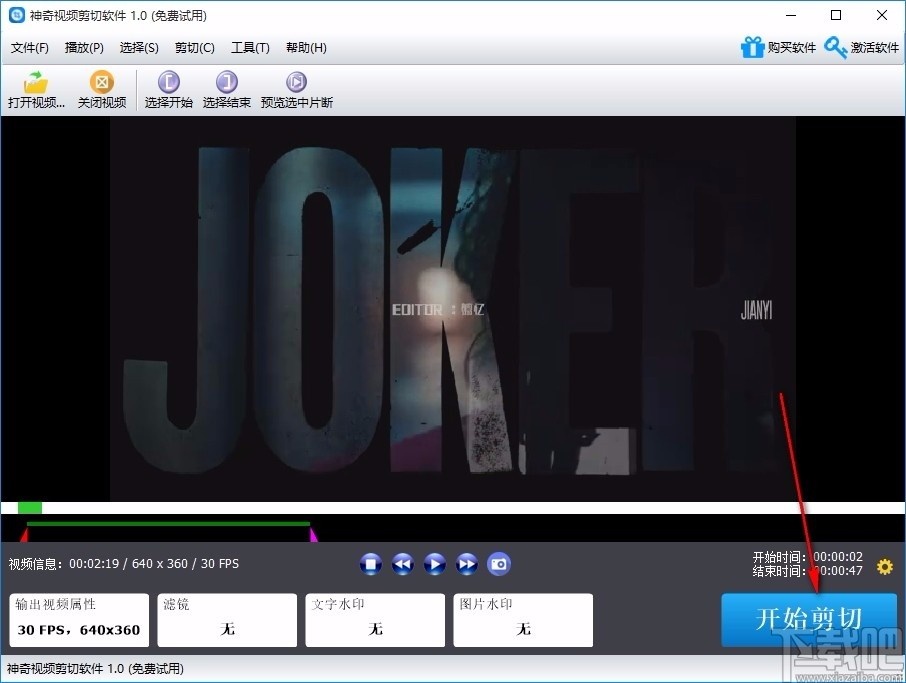Click the green selected range bar
Viewport: 906px width, 683px height.
pyautogui.click(x=168, y=524)
